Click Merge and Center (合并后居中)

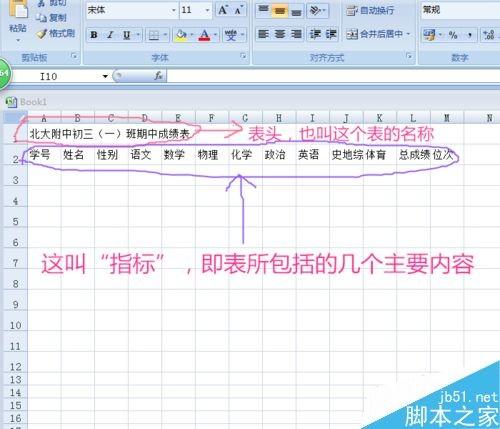pyautogui.click(x=374, y=34)
